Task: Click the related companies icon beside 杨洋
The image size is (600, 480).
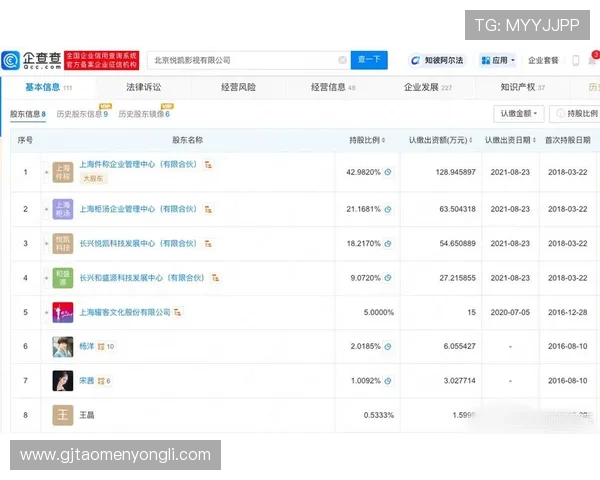Action: [106, 346]
